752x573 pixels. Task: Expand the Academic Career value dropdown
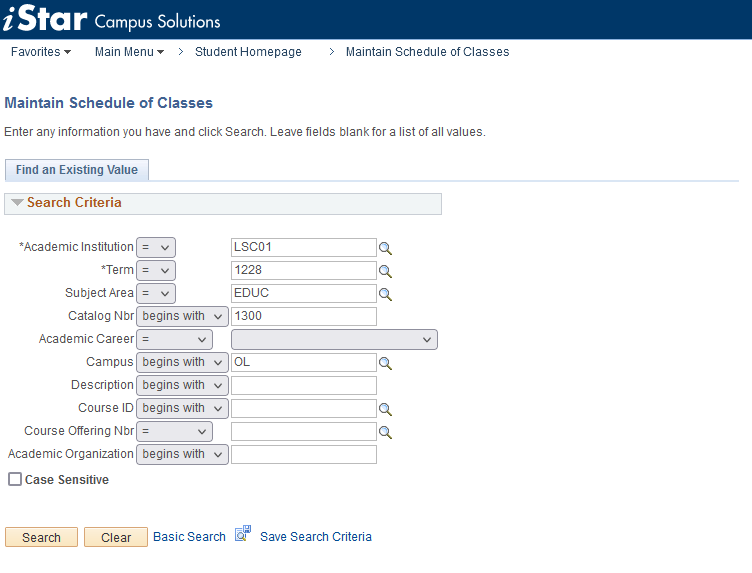tap(334, 339)
